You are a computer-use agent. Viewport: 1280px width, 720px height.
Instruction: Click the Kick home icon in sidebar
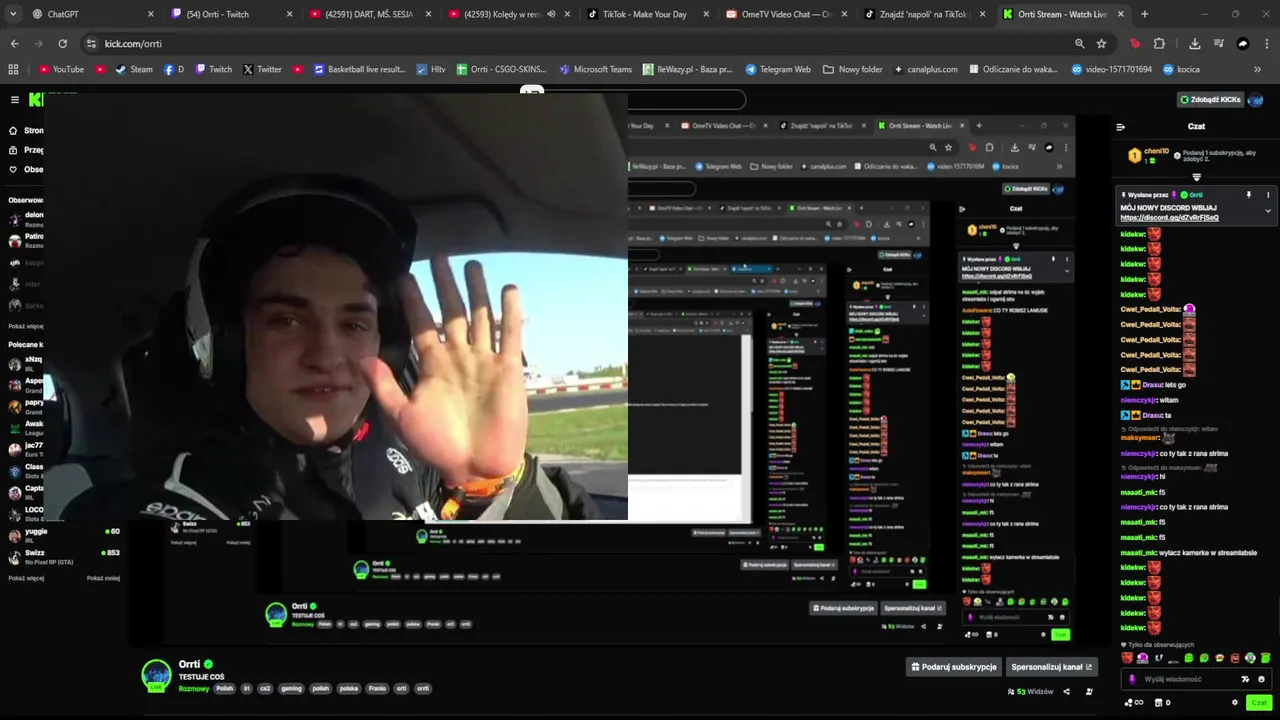(x=13, y=131)
